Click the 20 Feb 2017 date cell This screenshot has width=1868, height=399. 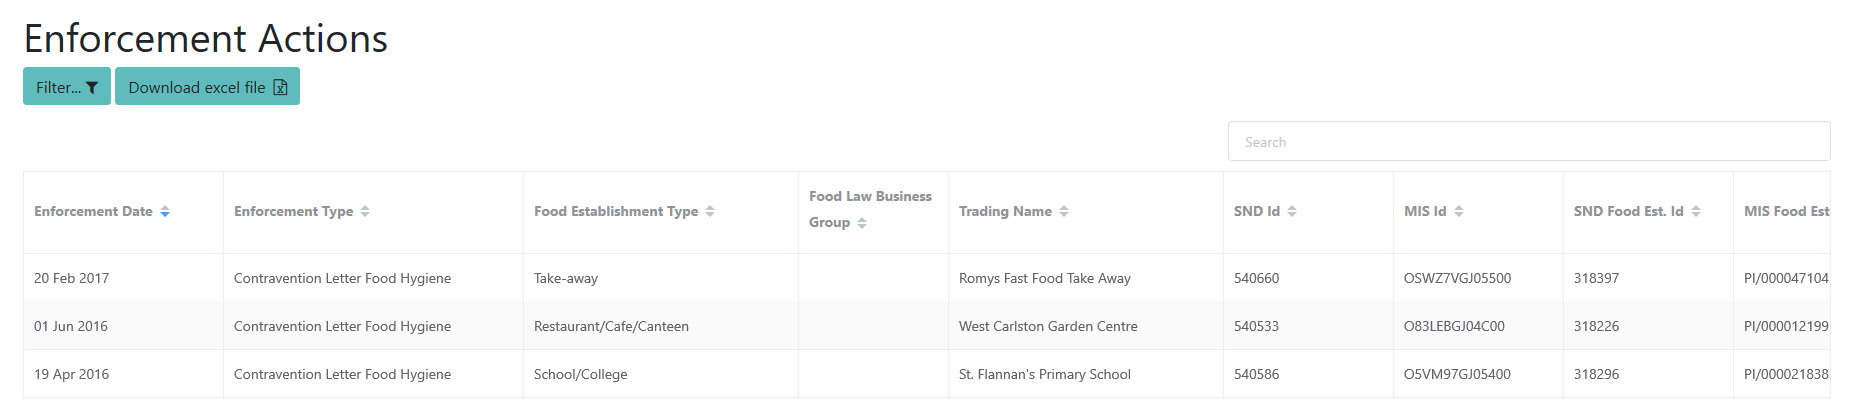click(72, 278)
